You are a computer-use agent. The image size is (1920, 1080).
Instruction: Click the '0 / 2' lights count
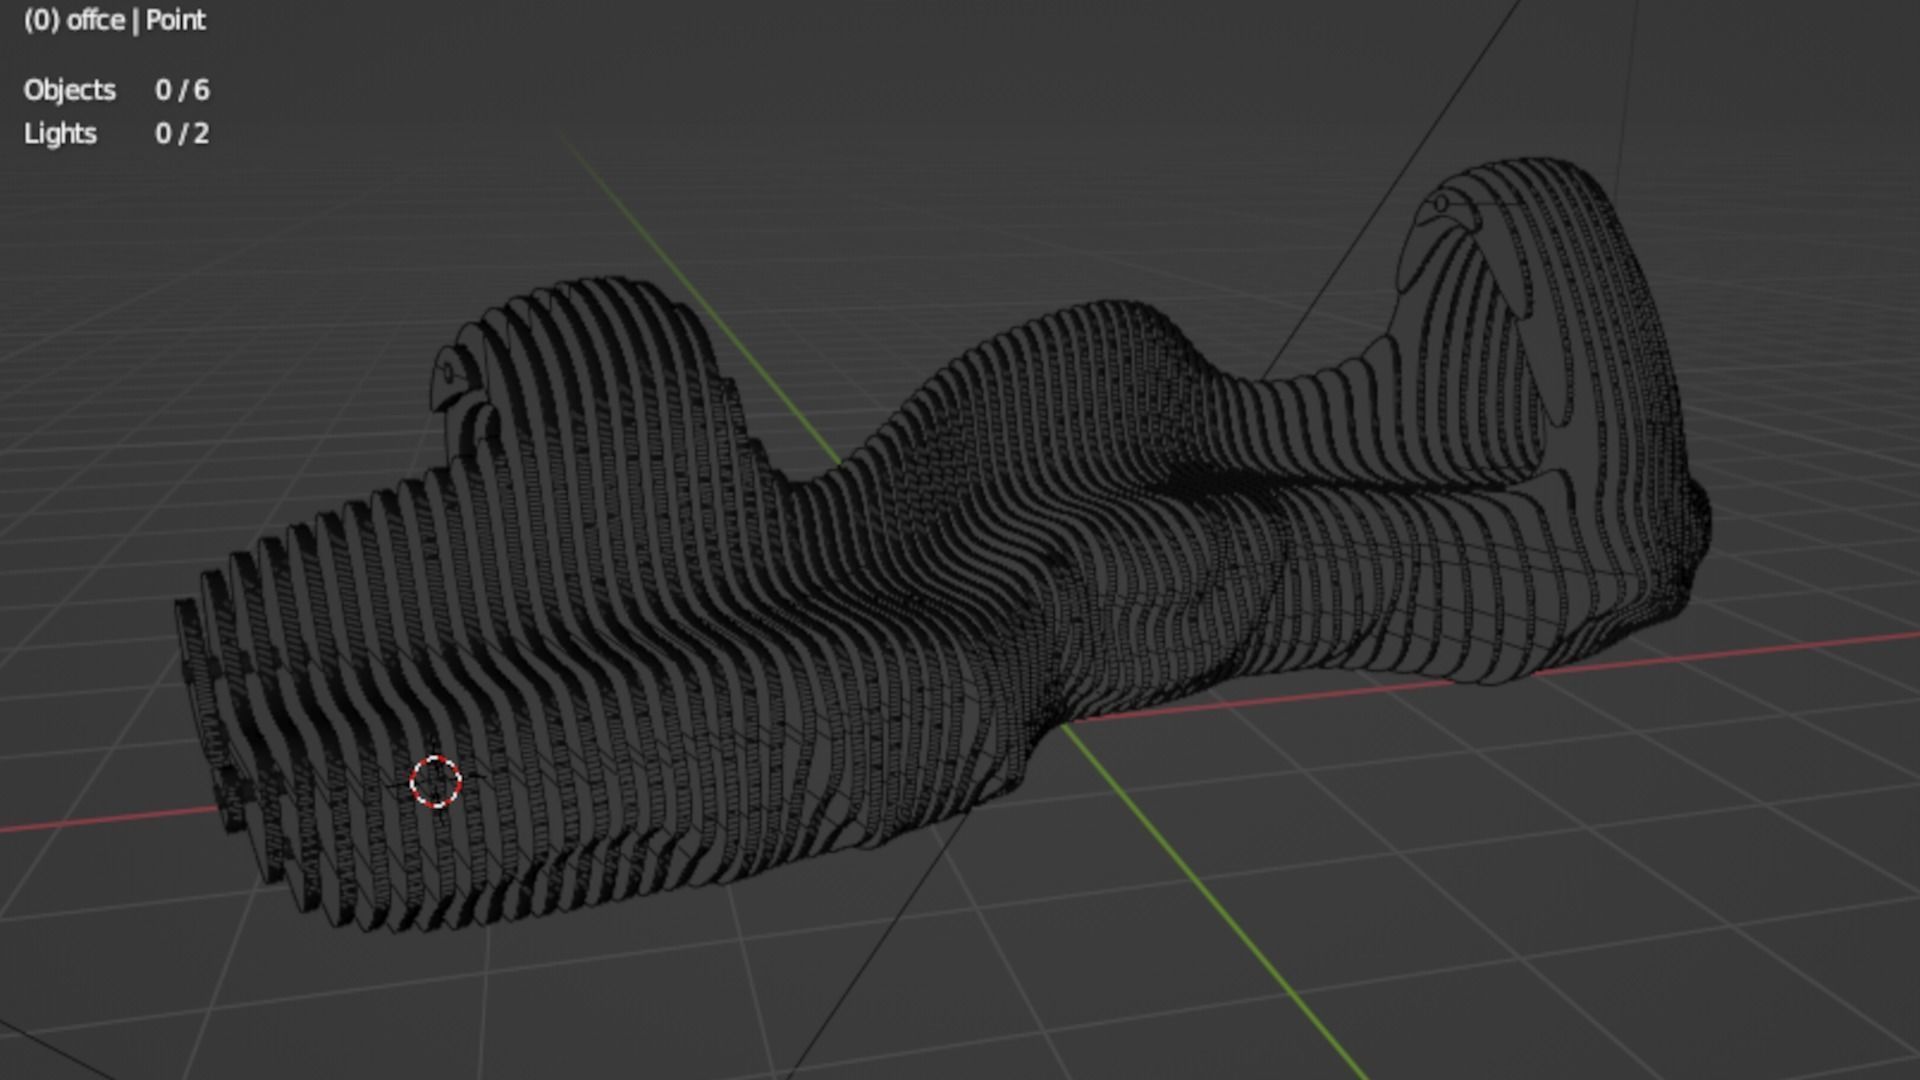(x=182, y=134)
